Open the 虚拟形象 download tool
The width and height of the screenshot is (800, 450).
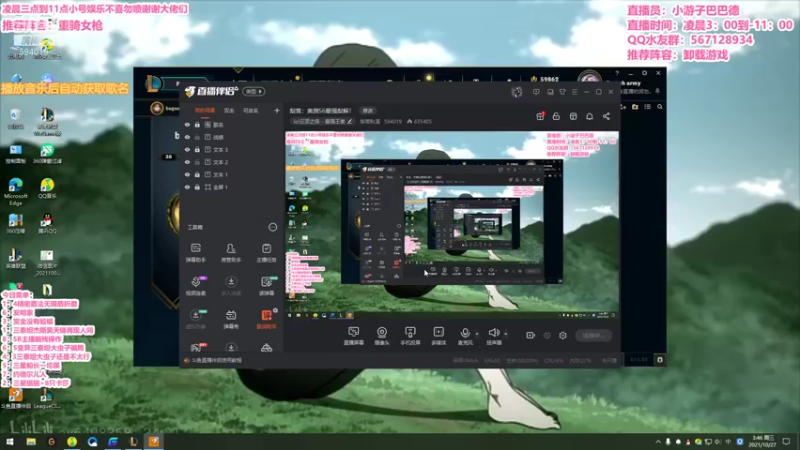(x=195, y=319)
